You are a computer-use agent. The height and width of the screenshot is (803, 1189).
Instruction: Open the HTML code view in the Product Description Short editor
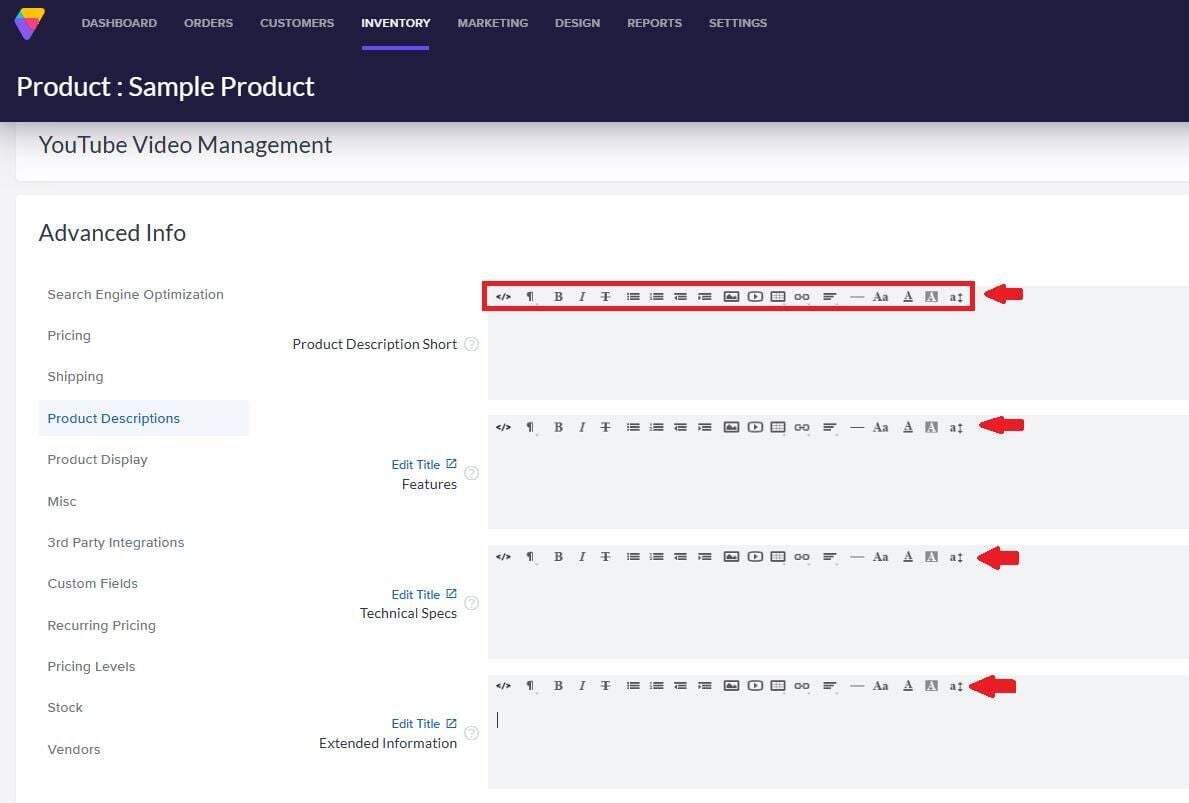(503, 296)
